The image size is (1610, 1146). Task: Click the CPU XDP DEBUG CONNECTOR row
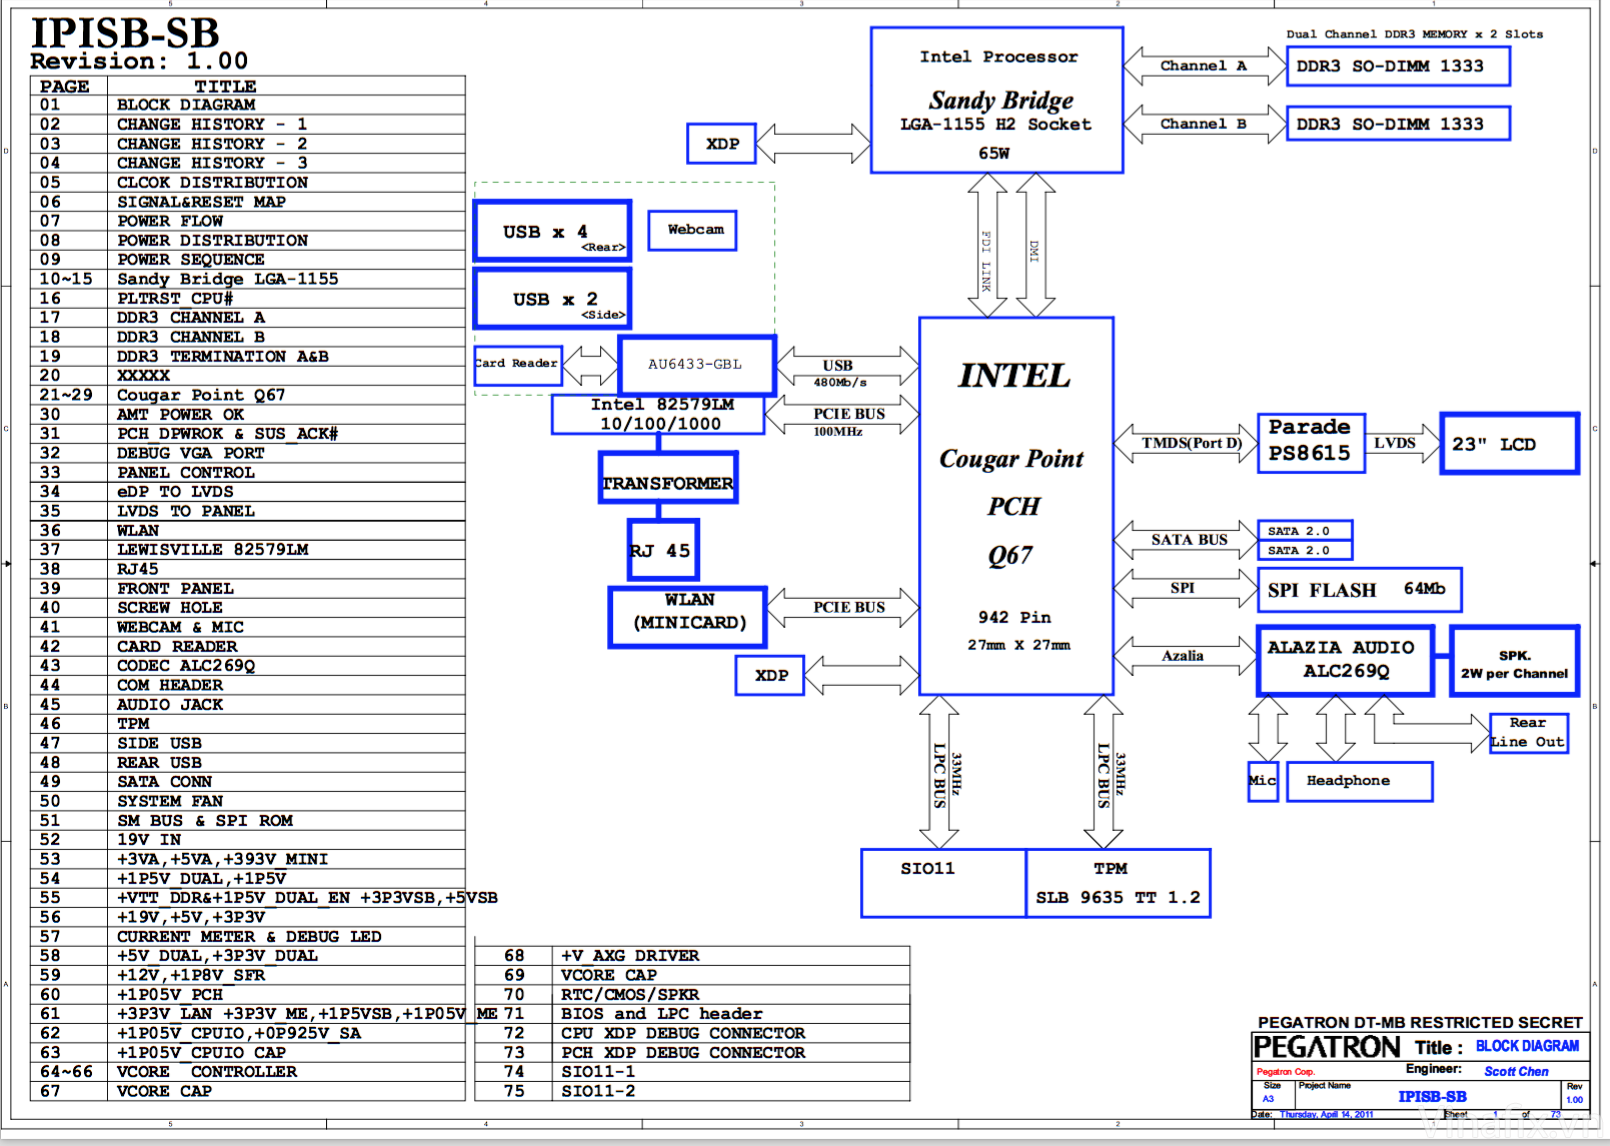(x=692, y=1034)
